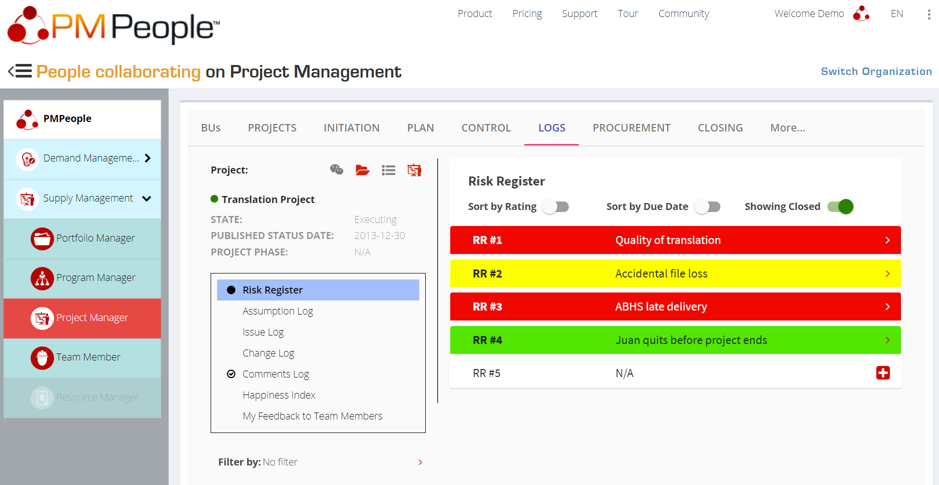Viewport: 939px width, 485px height.
Task: Switch to the PROJECTS tab
Action: [272, 128]
